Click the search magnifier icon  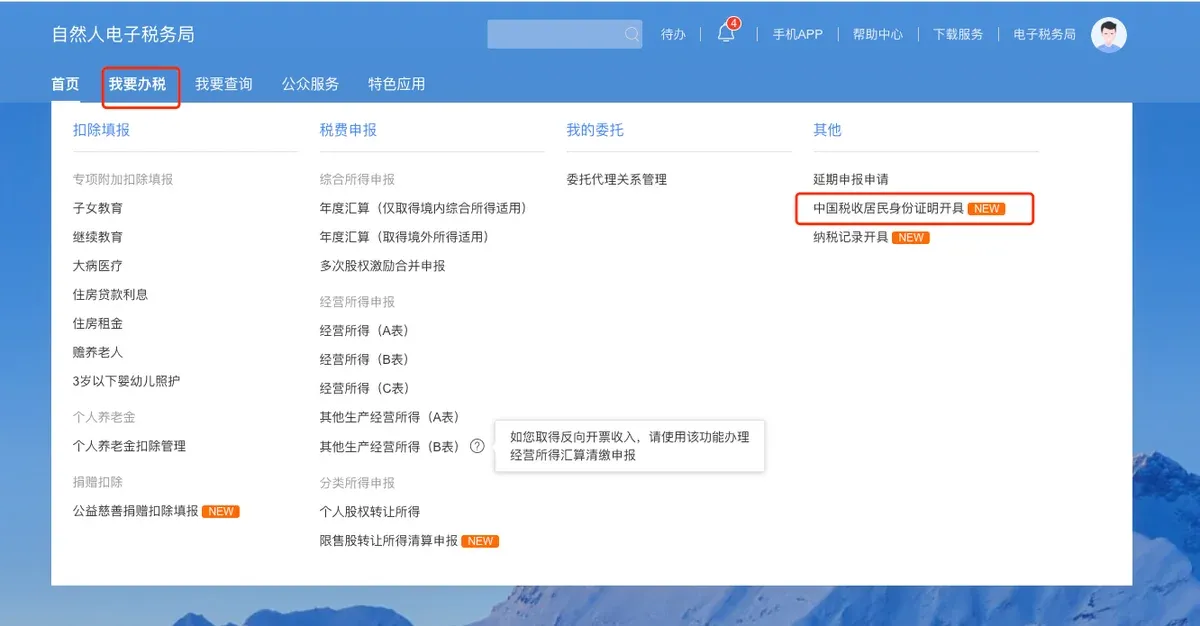pyautogui.click(x=632, y=33)
